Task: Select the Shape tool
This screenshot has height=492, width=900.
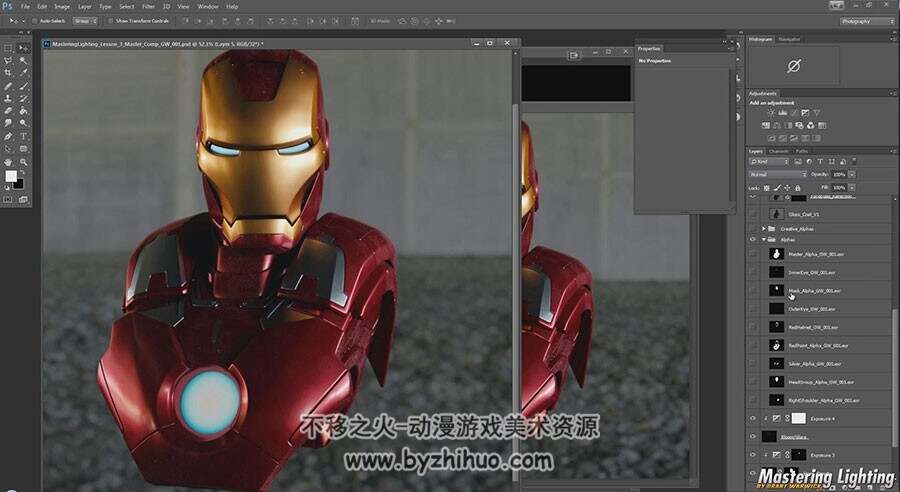Action: [24, 148]
